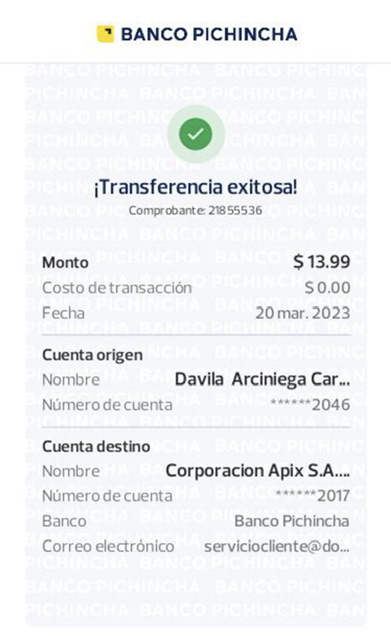Click the Fecha value 20 mar. 2023
Screen dimensions: 391x640
(x=303, y=313)
